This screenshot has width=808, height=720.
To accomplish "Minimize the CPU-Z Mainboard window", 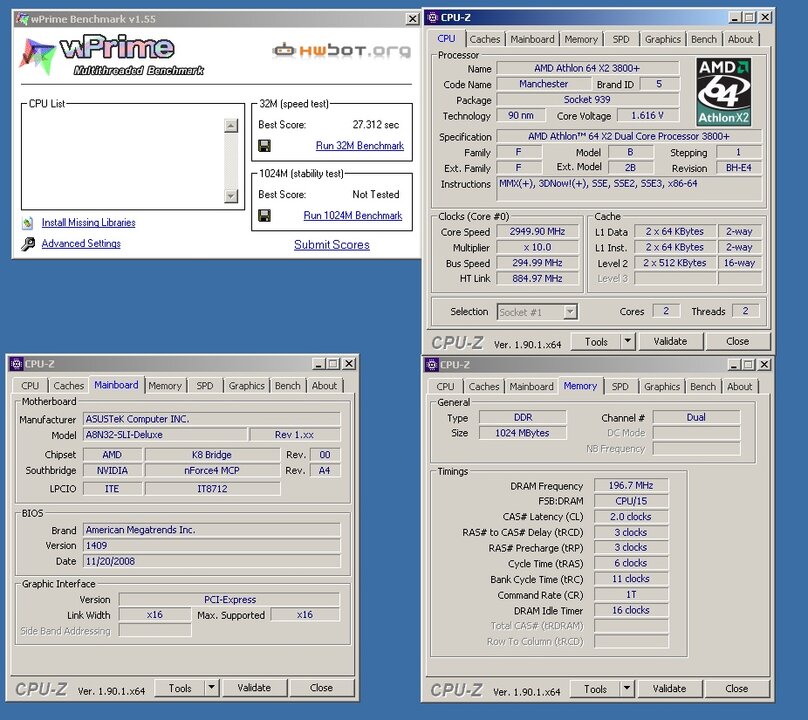I will tap(318, 364).
